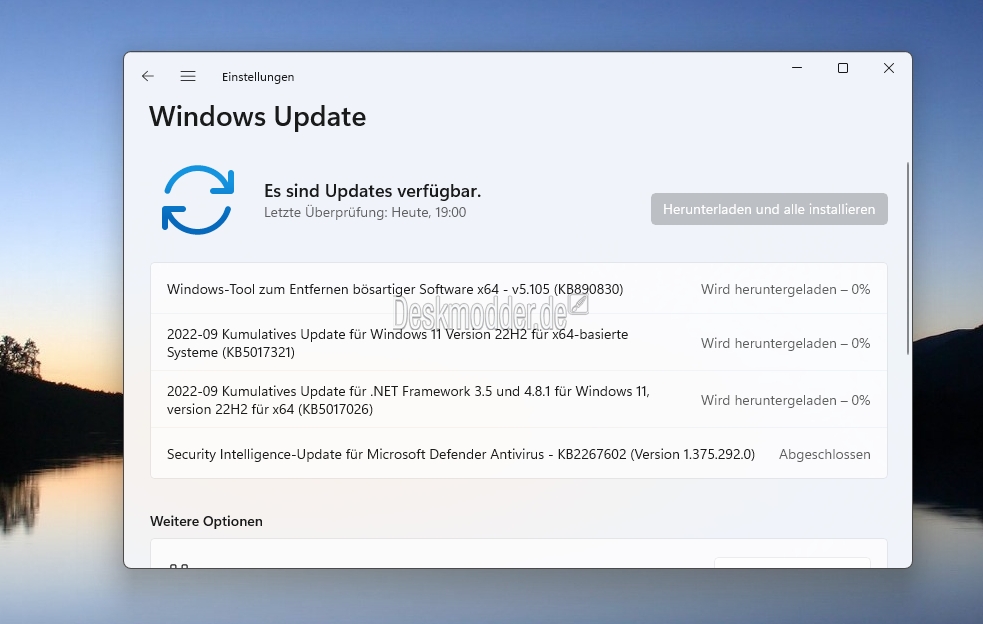Select the KB5017321 cumulative update row
983x624 pixels.
click(518, 343)
